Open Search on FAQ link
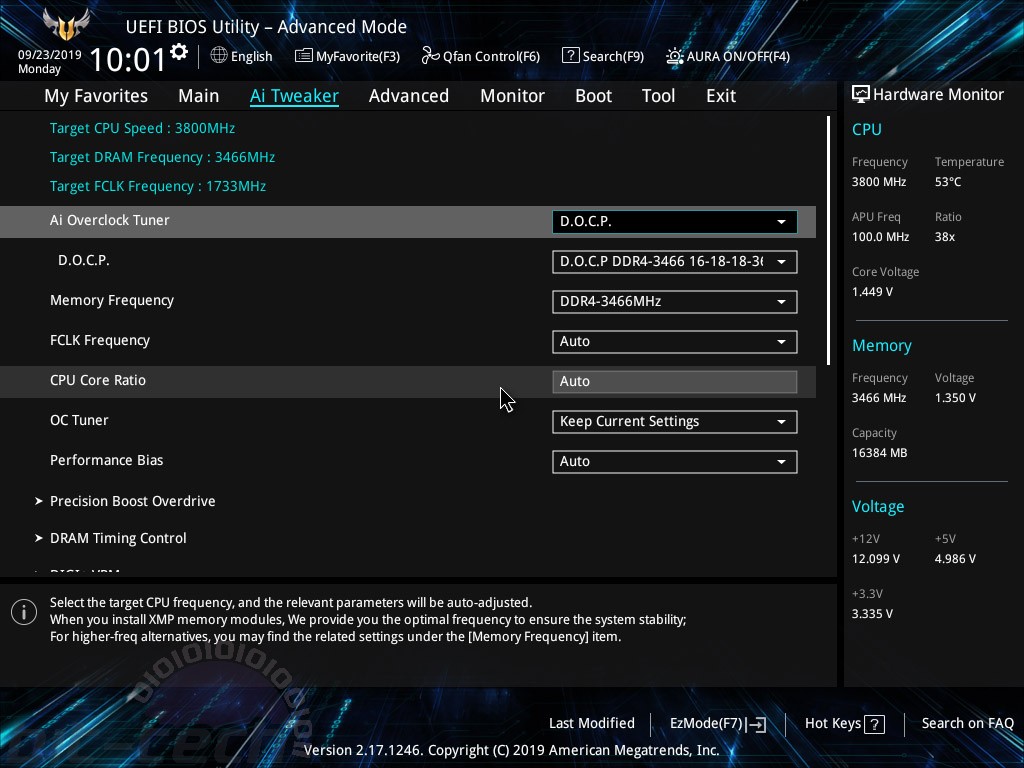The height and width of the screenshot is (768, 1024). coord(967,723)
